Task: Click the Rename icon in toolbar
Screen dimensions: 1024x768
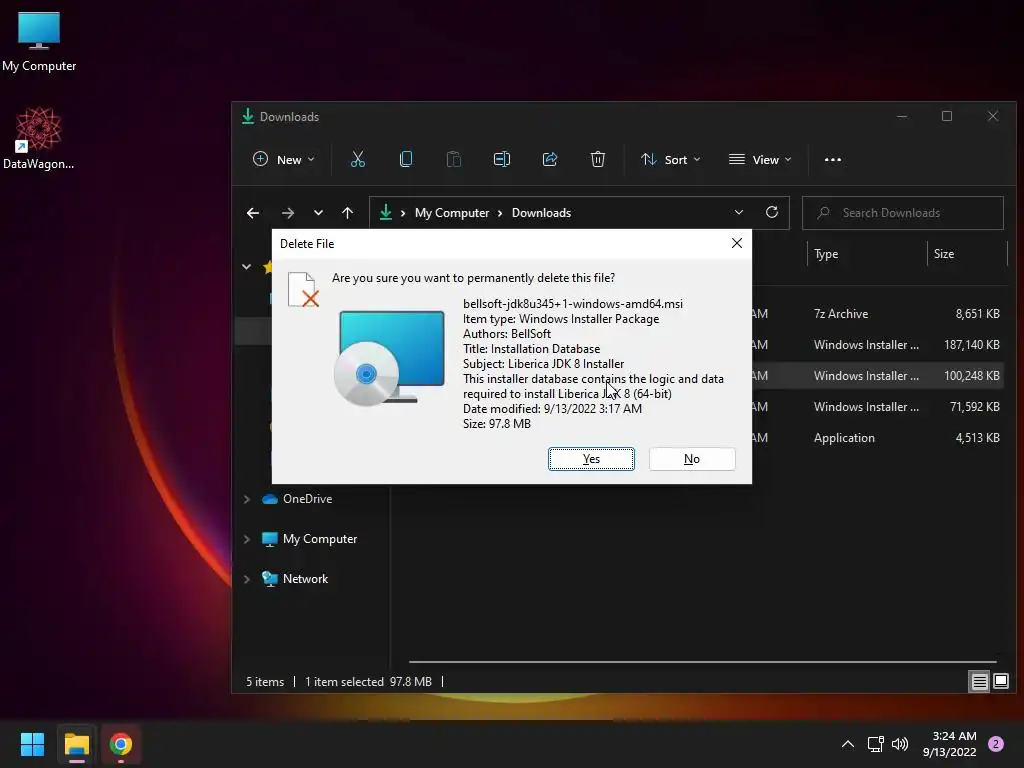Action: click(502, 159)
